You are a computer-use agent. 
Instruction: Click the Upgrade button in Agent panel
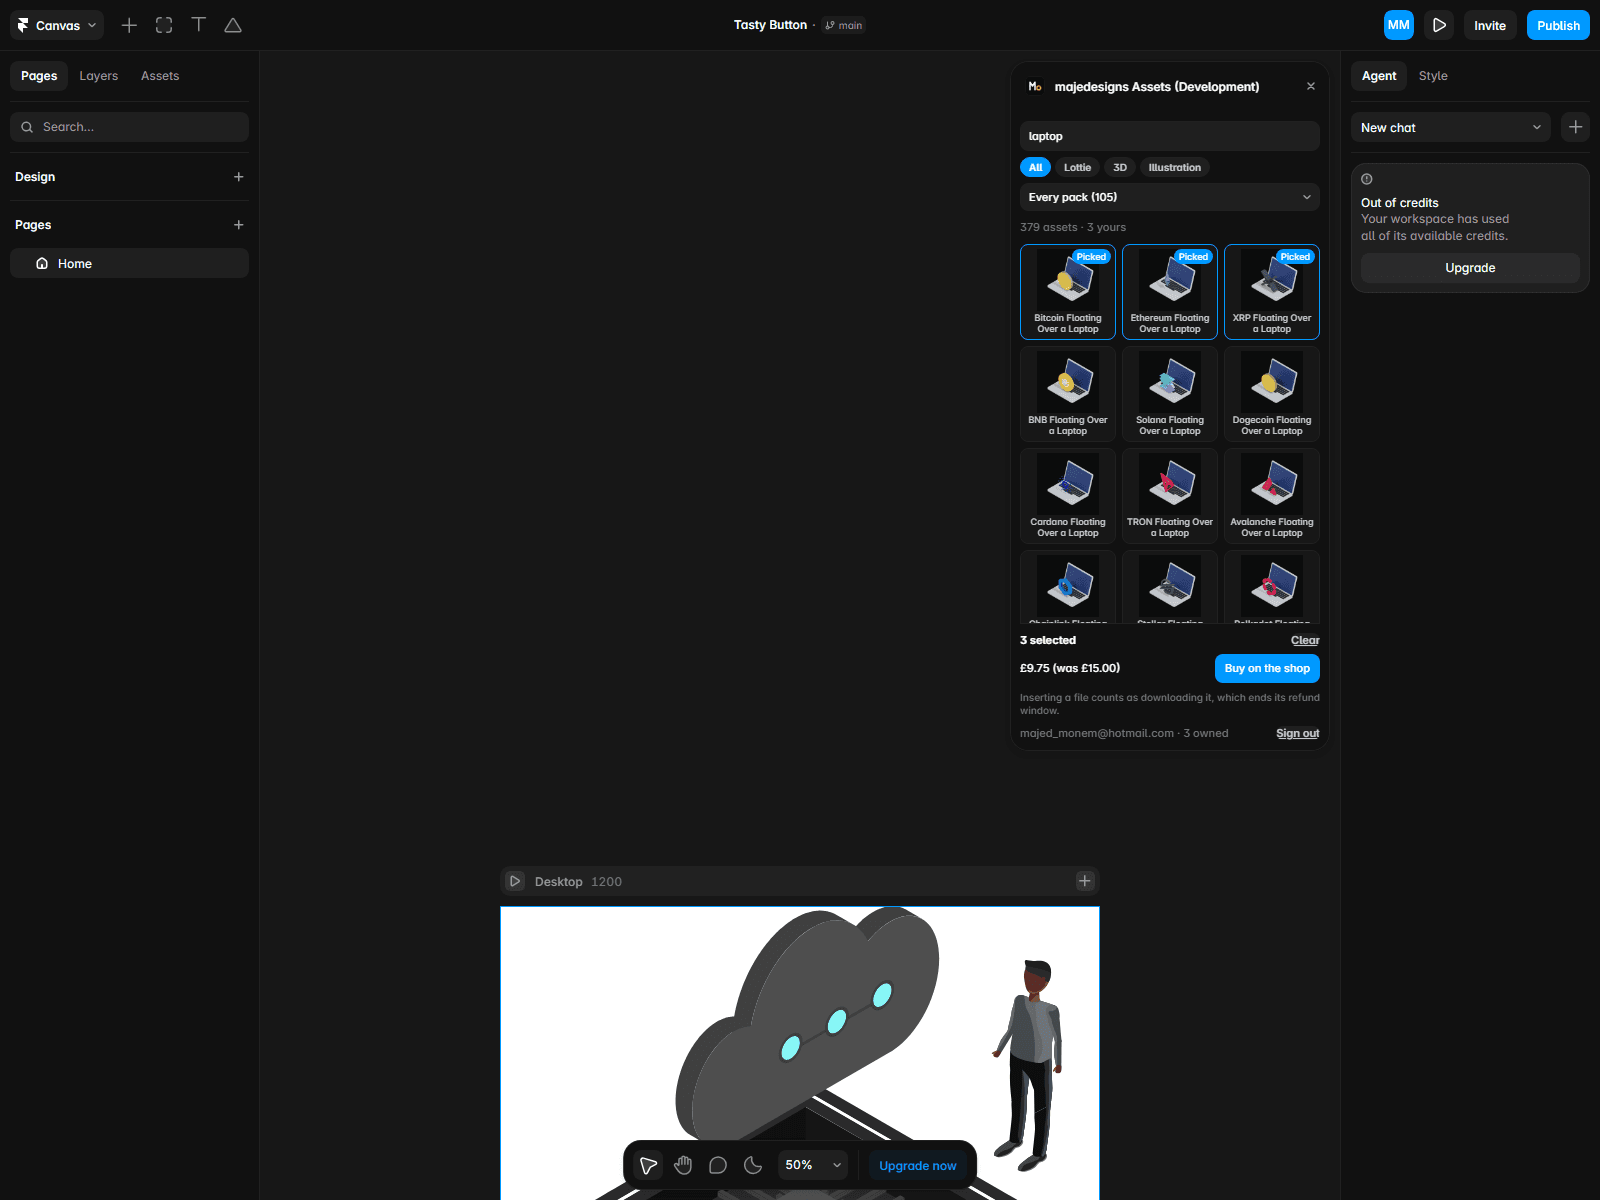[1470, 268]
